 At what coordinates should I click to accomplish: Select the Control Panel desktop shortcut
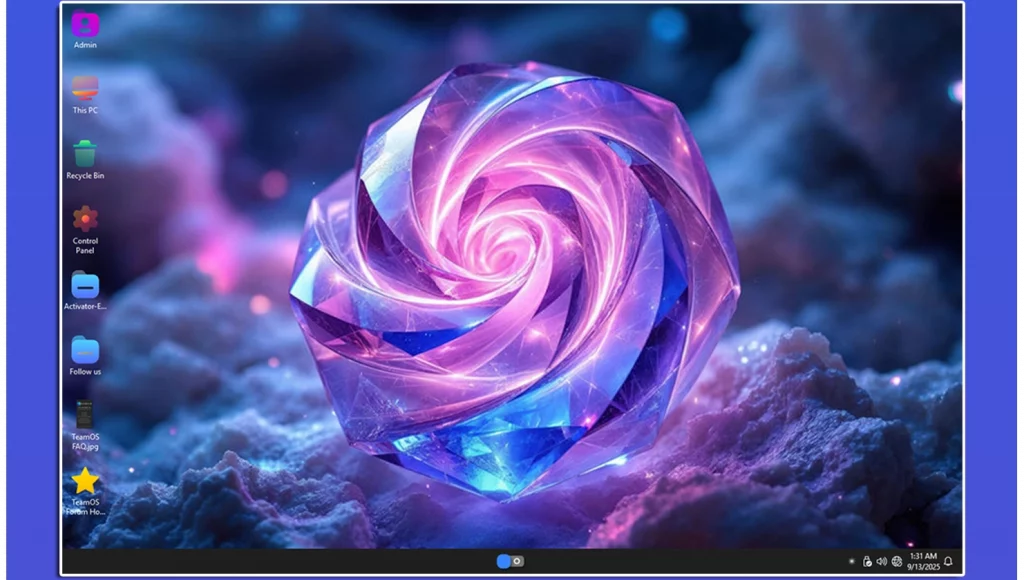pos(85,219)
